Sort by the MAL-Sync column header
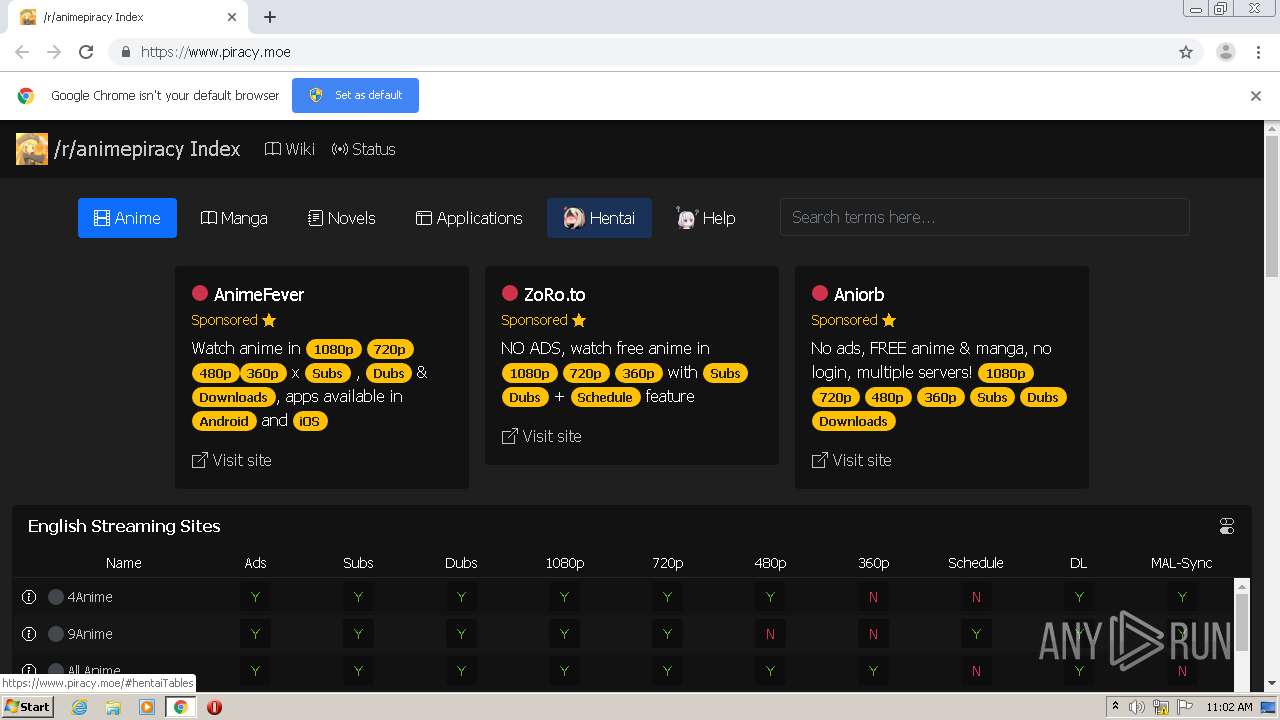1280x720 pixels. pyautogui.click(x=1182, y=563)
